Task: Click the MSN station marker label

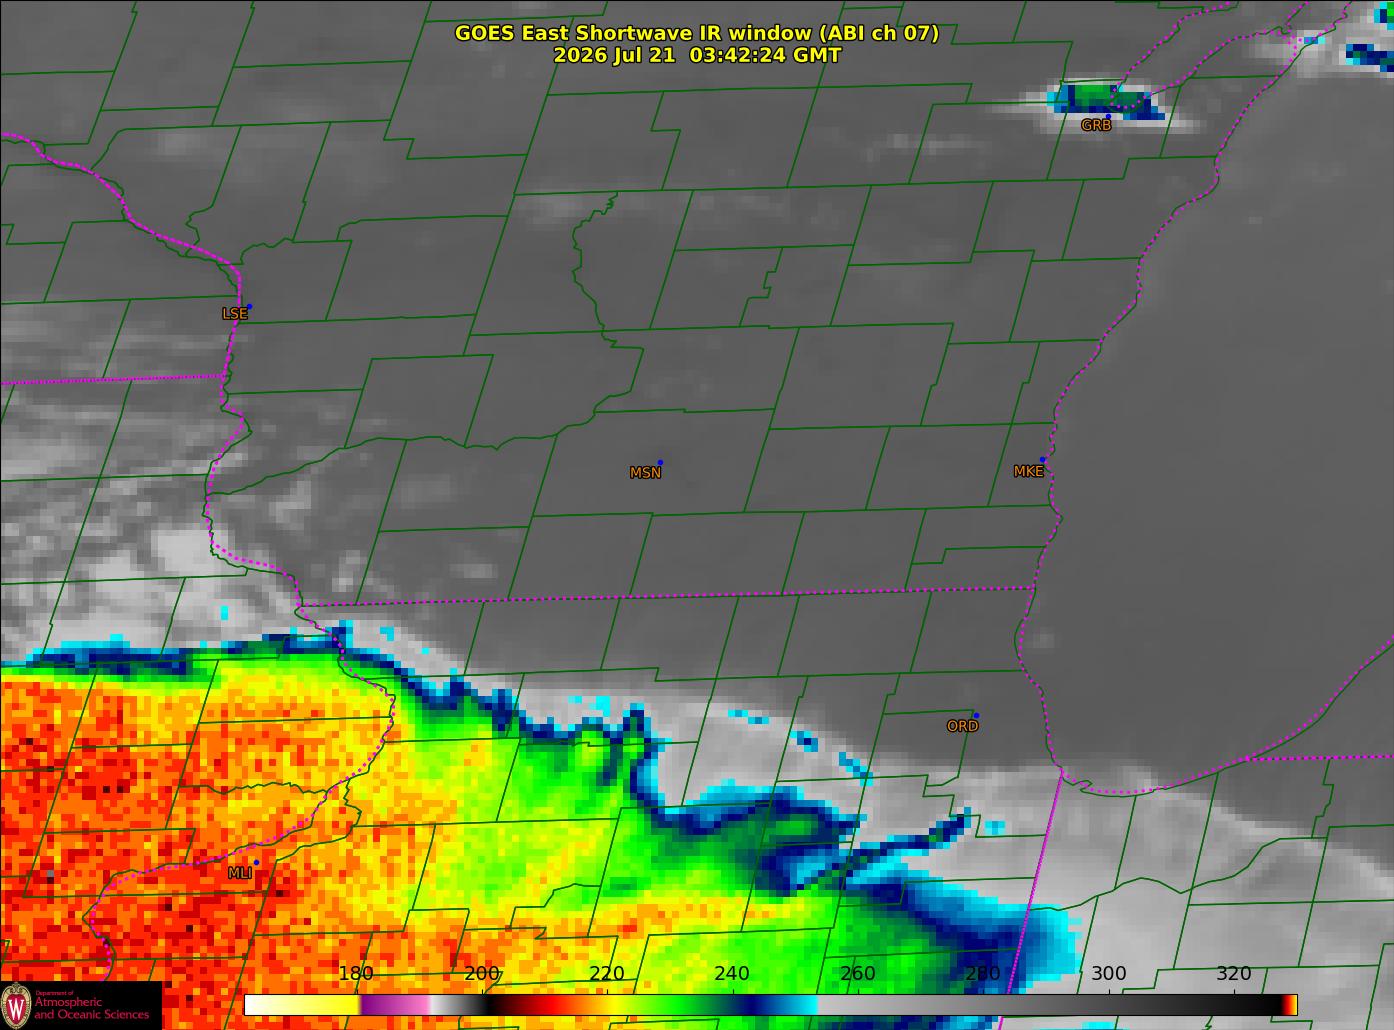Action: [x=645, y=473]
